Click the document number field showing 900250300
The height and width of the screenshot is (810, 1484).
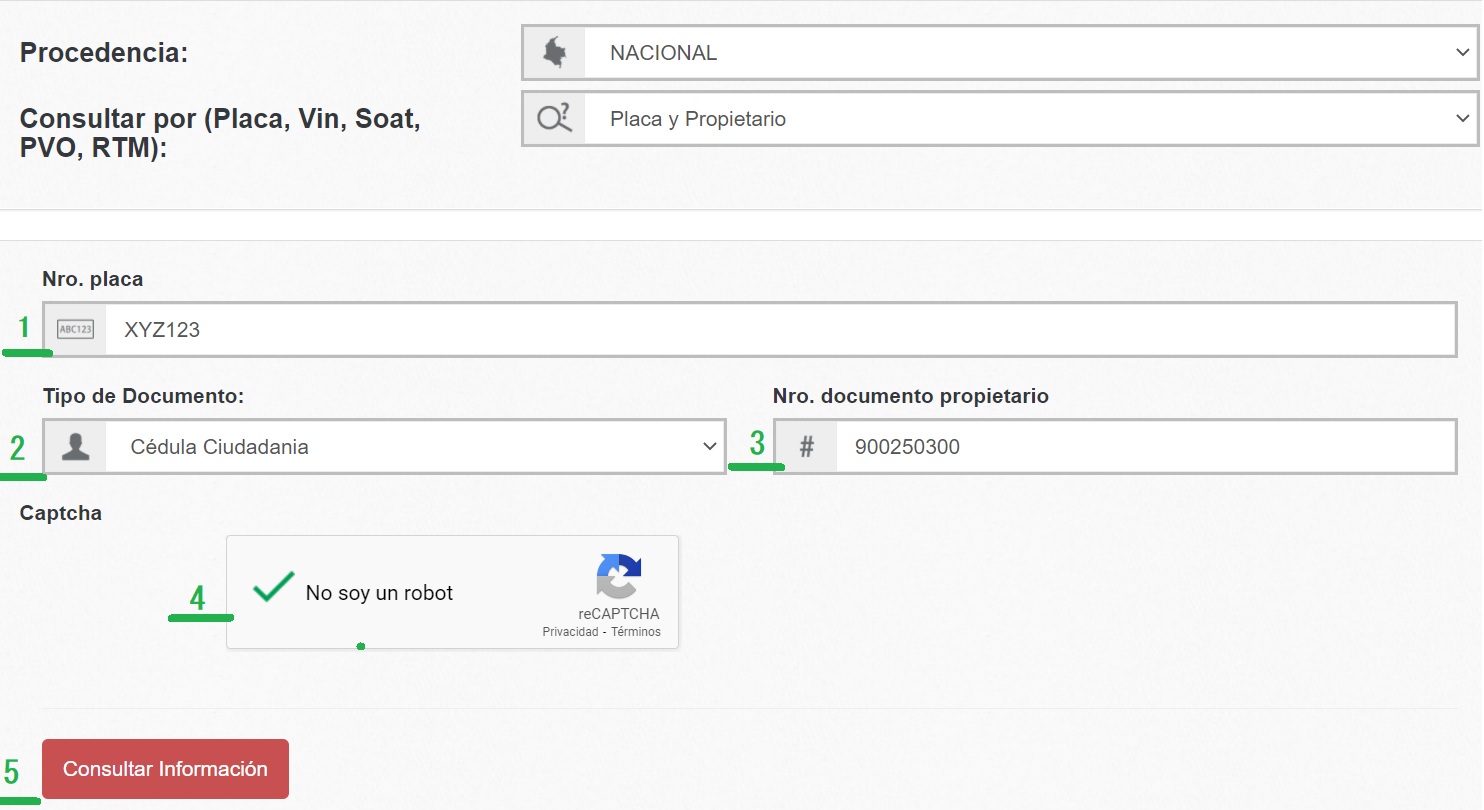[1144, 447]
